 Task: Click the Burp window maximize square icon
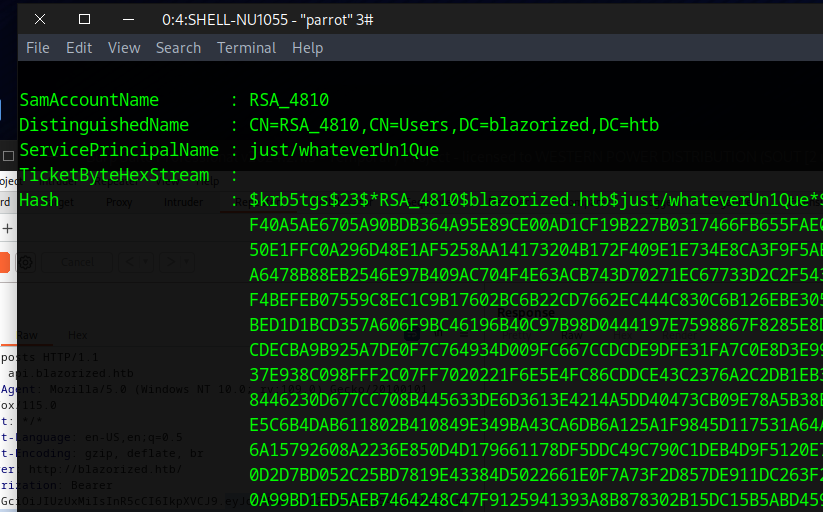(x=7, y=155)
